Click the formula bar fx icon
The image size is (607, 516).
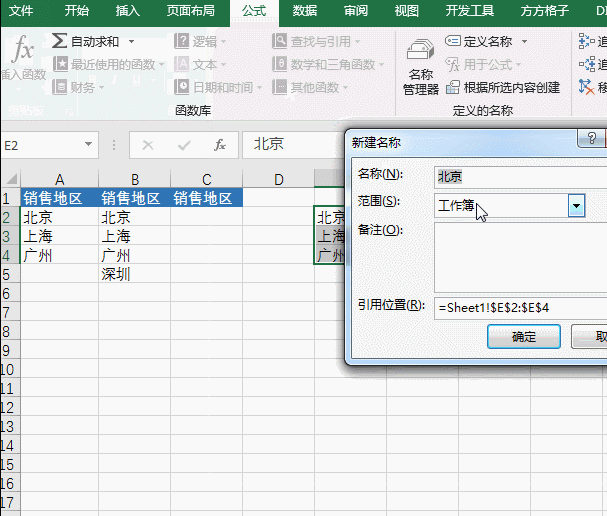(220, 146)
